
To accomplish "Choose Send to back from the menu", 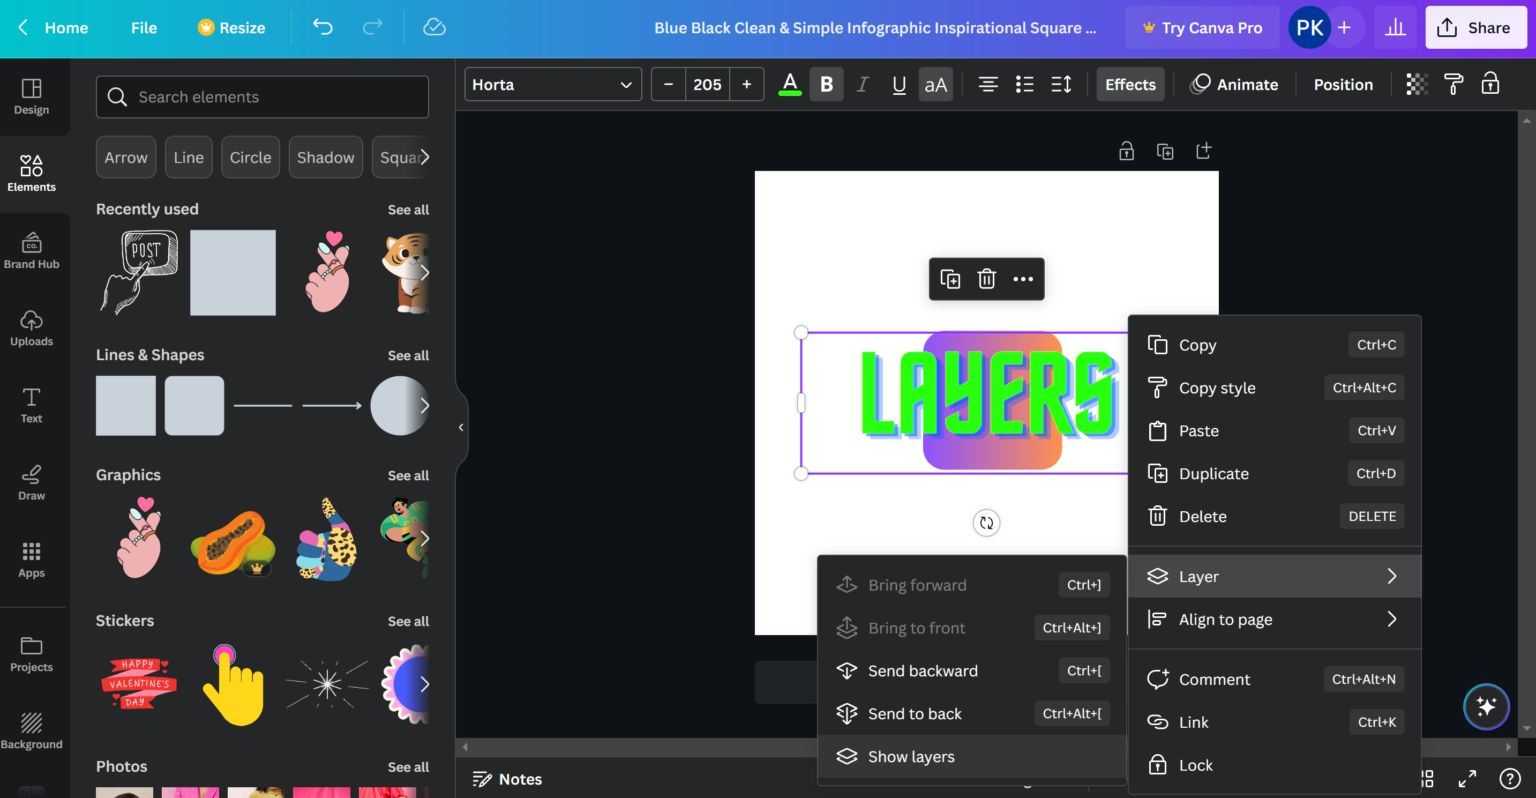I will pos(914,713).
